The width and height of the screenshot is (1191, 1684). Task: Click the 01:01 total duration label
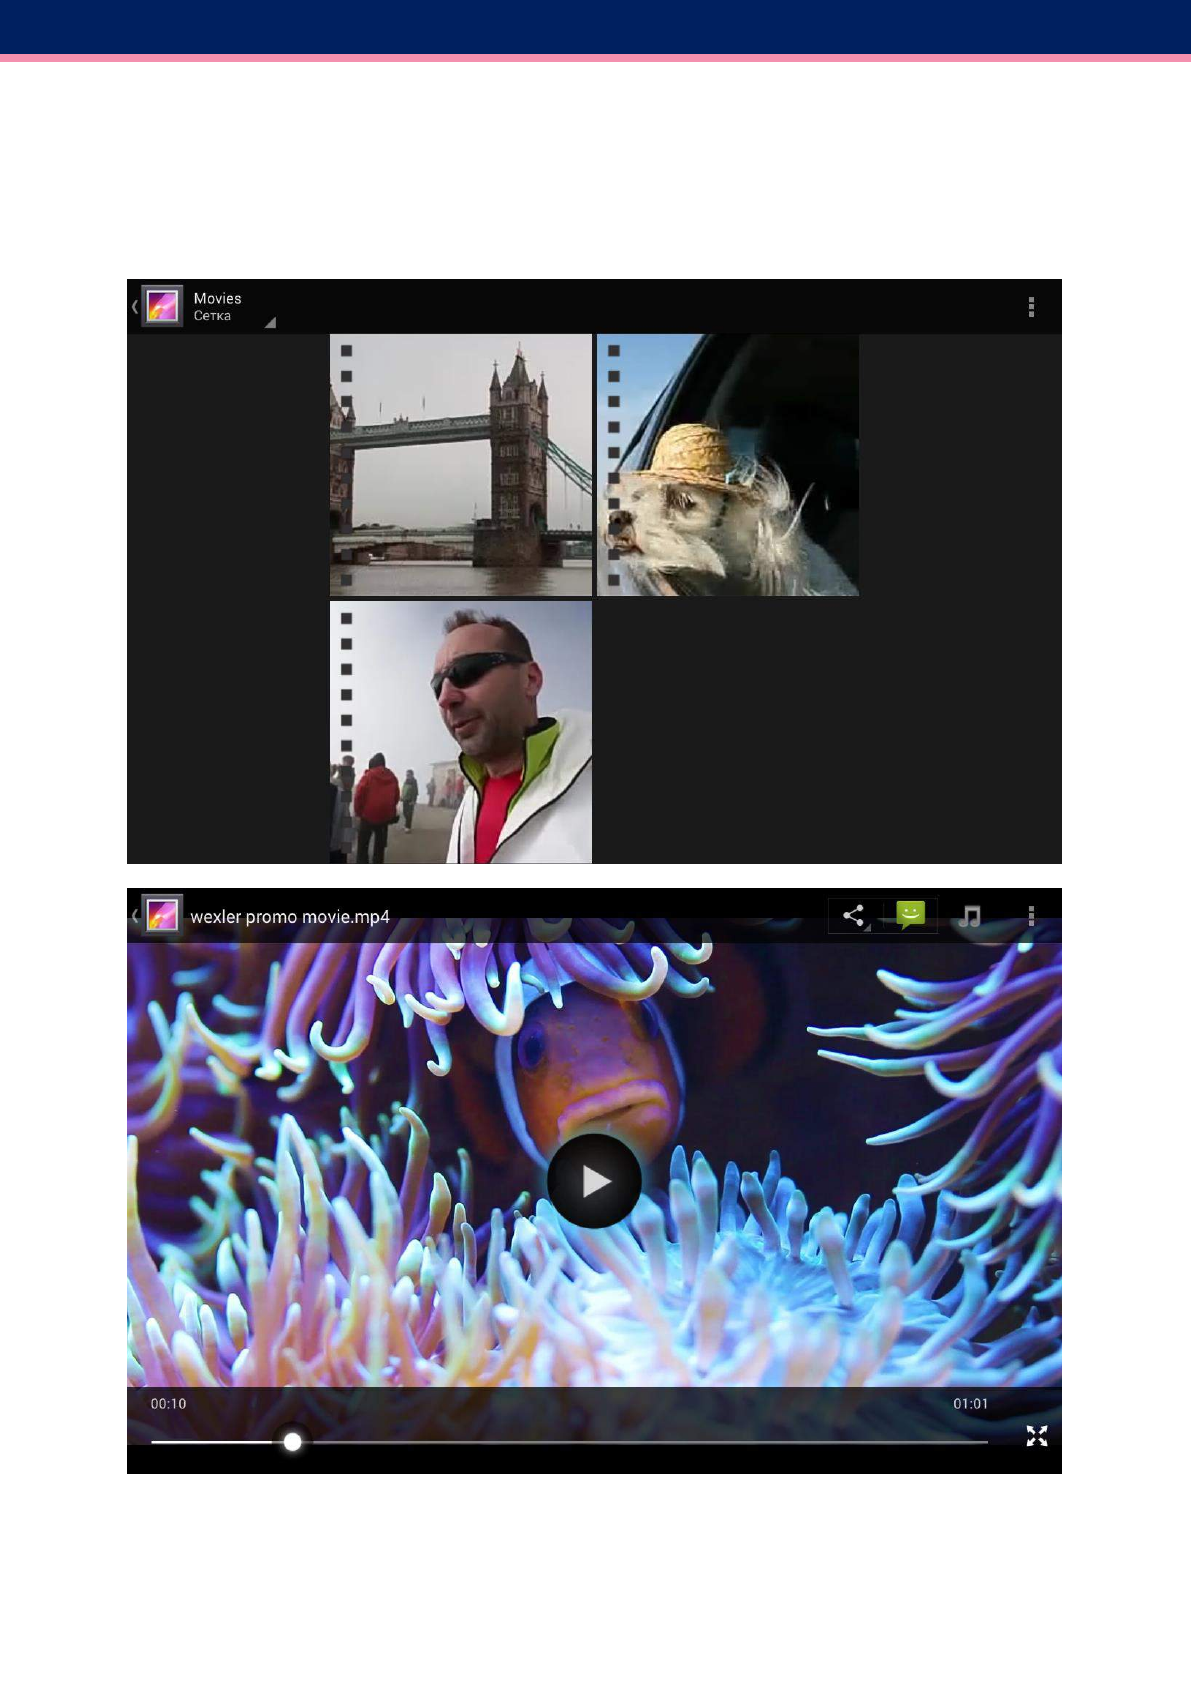970,1404
